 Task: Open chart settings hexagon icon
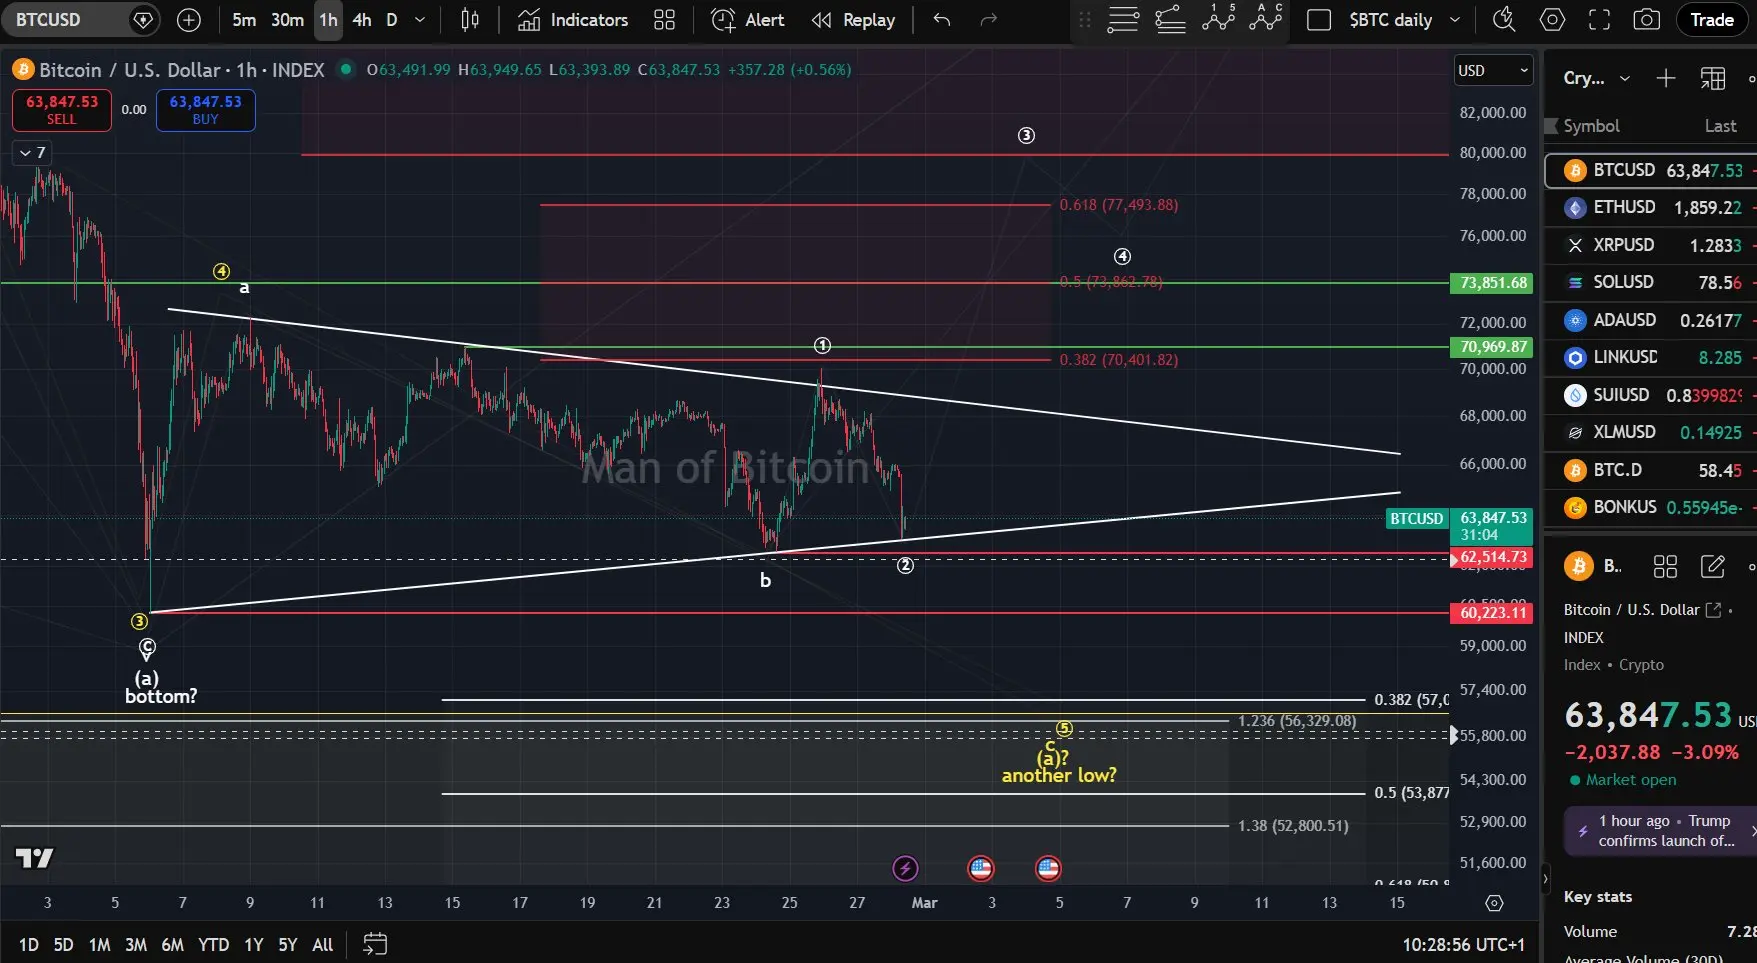(1552, 20)
